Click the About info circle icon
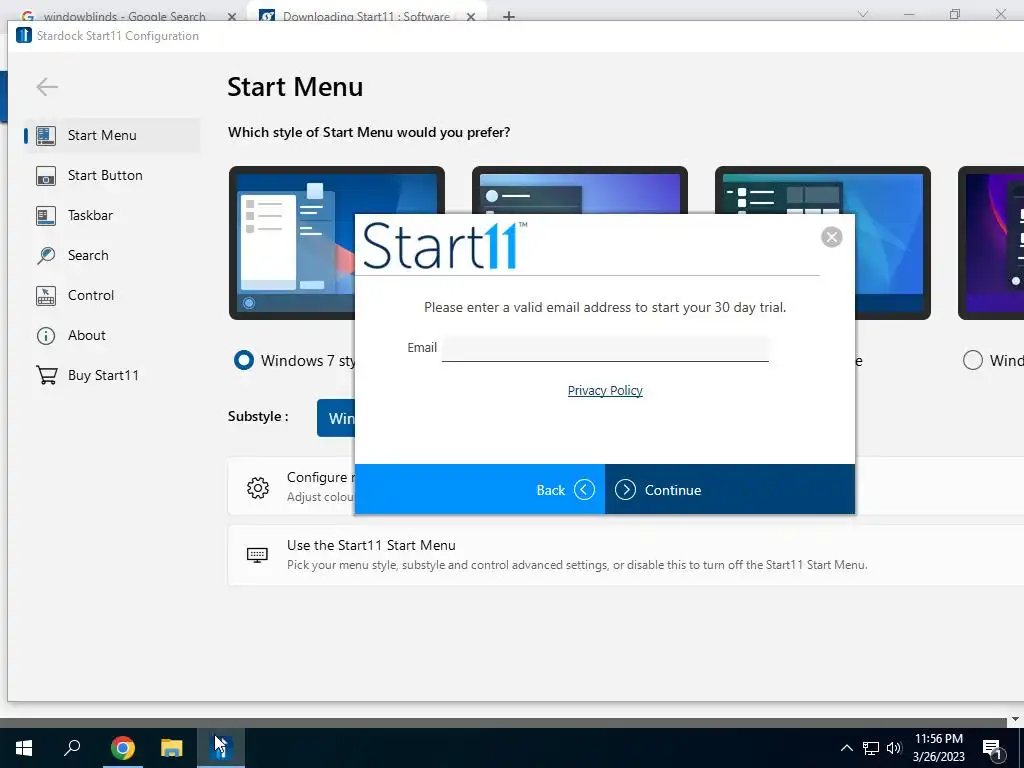Screen dimensions: 1024x768 46,336
